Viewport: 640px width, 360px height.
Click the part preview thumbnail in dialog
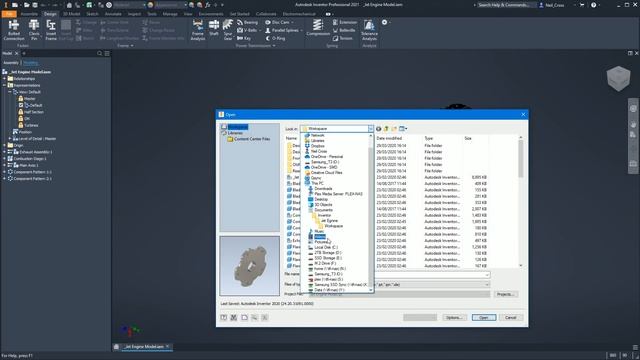click(250, 266)
